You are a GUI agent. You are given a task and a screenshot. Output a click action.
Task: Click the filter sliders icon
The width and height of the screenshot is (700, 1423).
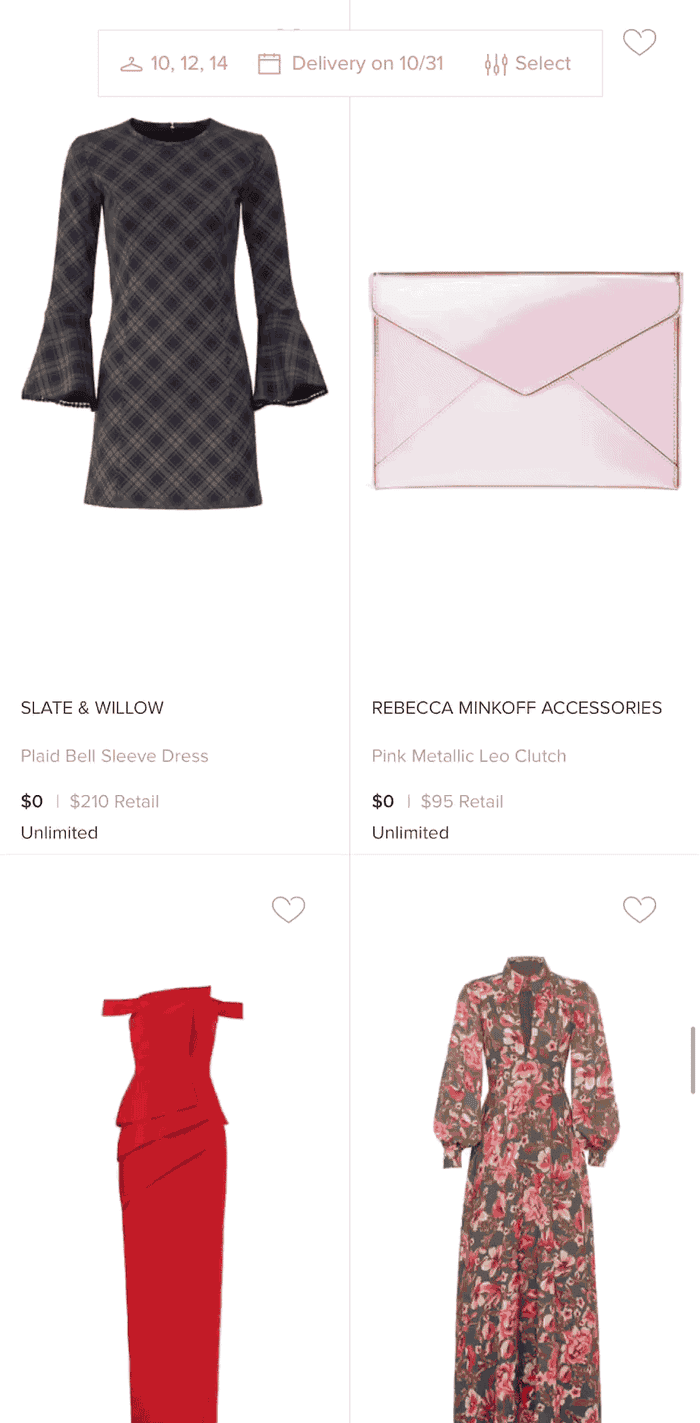496,64
